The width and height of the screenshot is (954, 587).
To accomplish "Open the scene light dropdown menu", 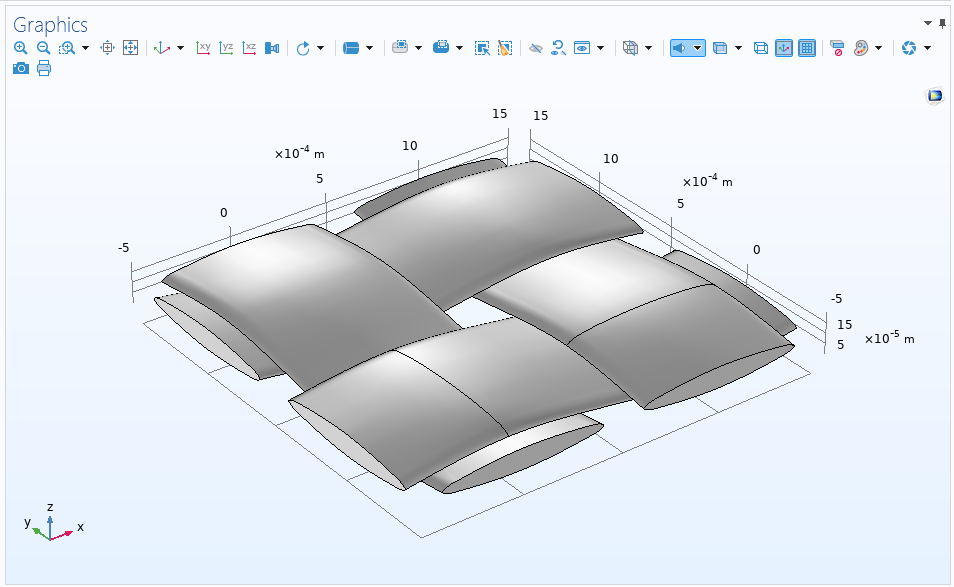I will (697, 48).
